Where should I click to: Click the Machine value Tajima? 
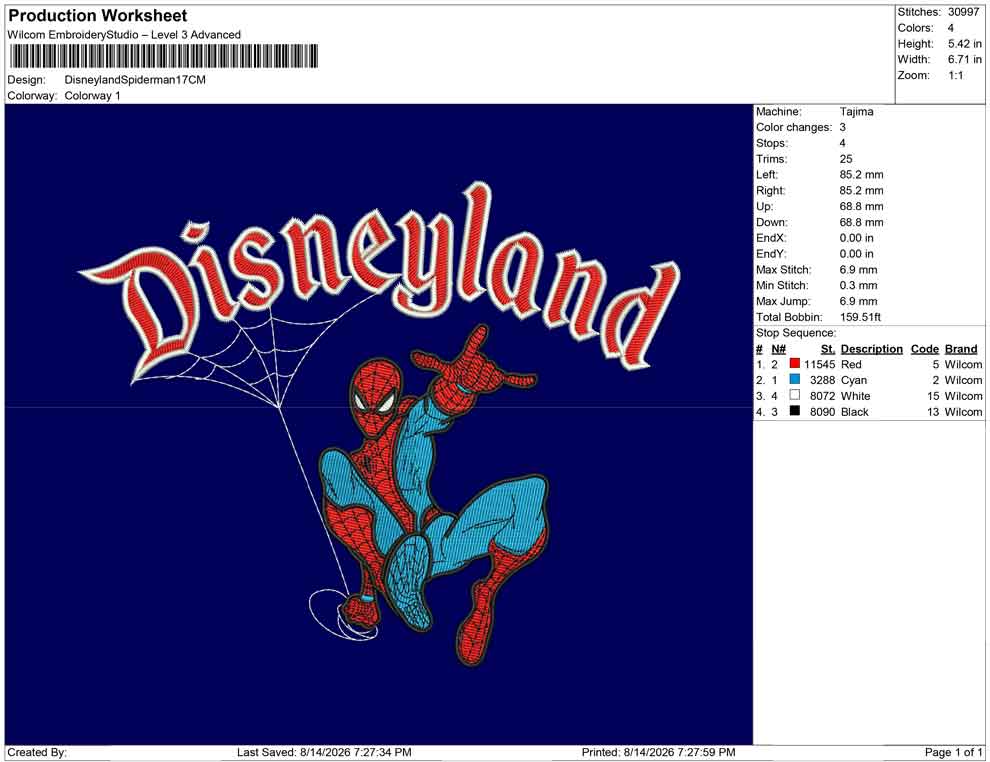point(857,112)
